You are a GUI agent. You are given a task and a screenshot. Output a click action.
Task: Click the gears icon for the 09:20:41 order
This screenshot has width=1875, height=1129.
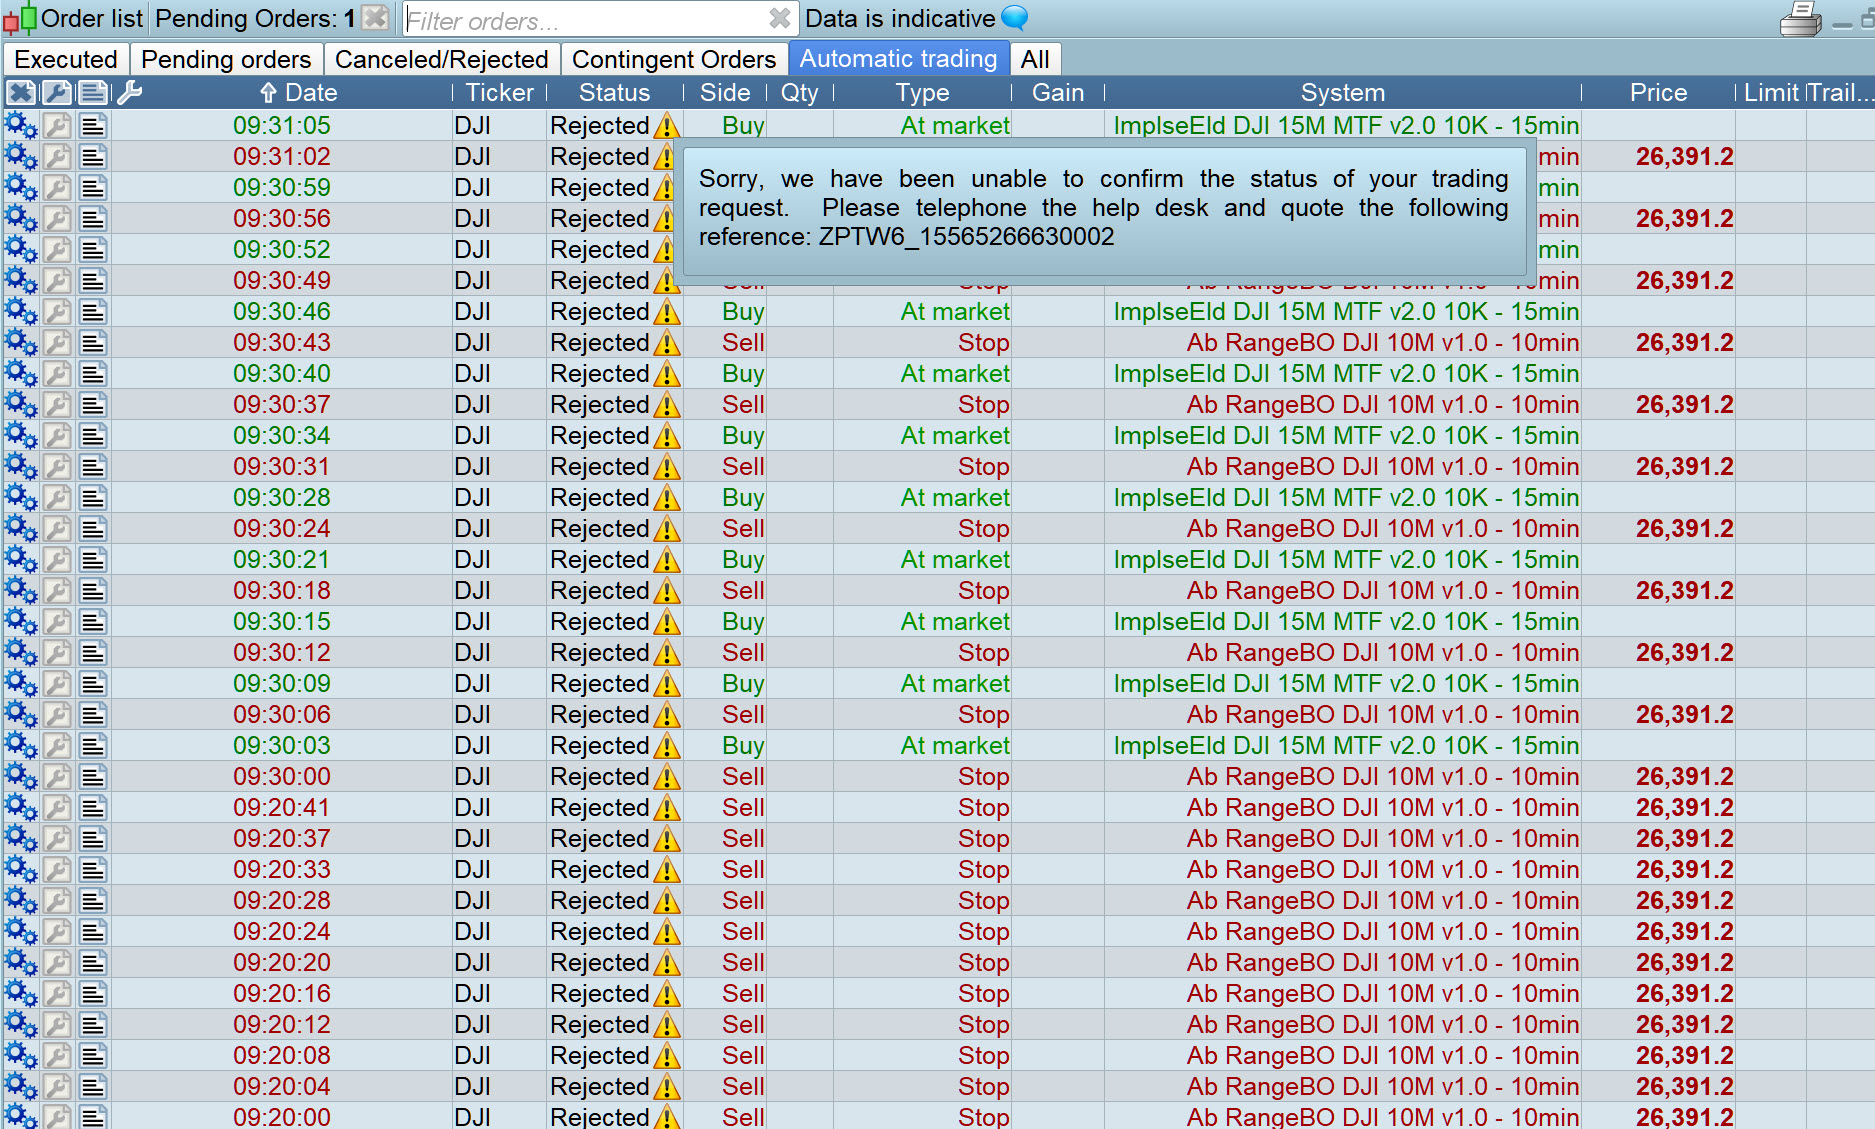(x=21, y=808)
